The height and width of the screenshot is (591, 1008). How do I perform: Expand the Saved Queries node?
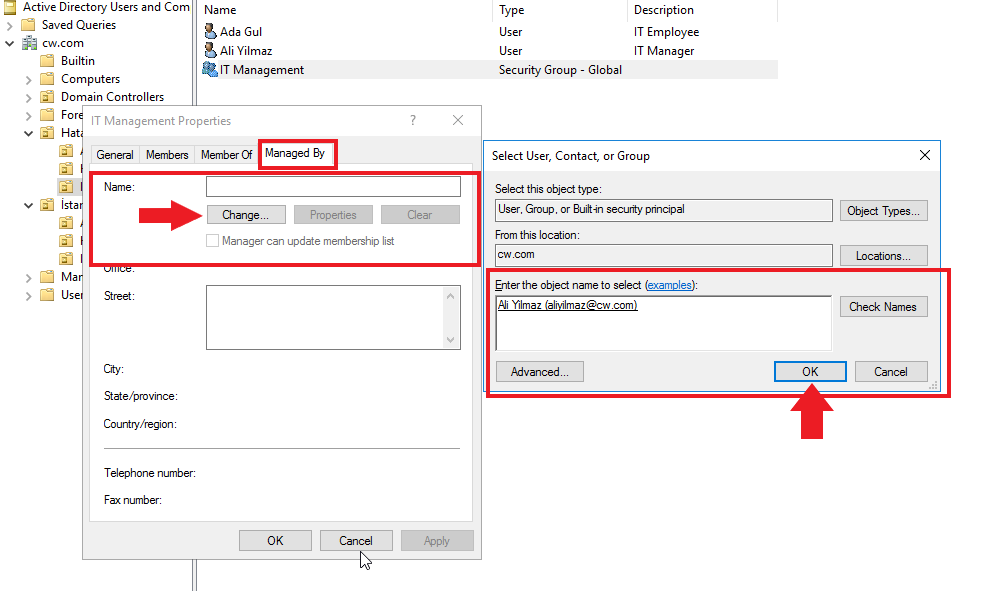pyautogui.click(x=10, y=25)
